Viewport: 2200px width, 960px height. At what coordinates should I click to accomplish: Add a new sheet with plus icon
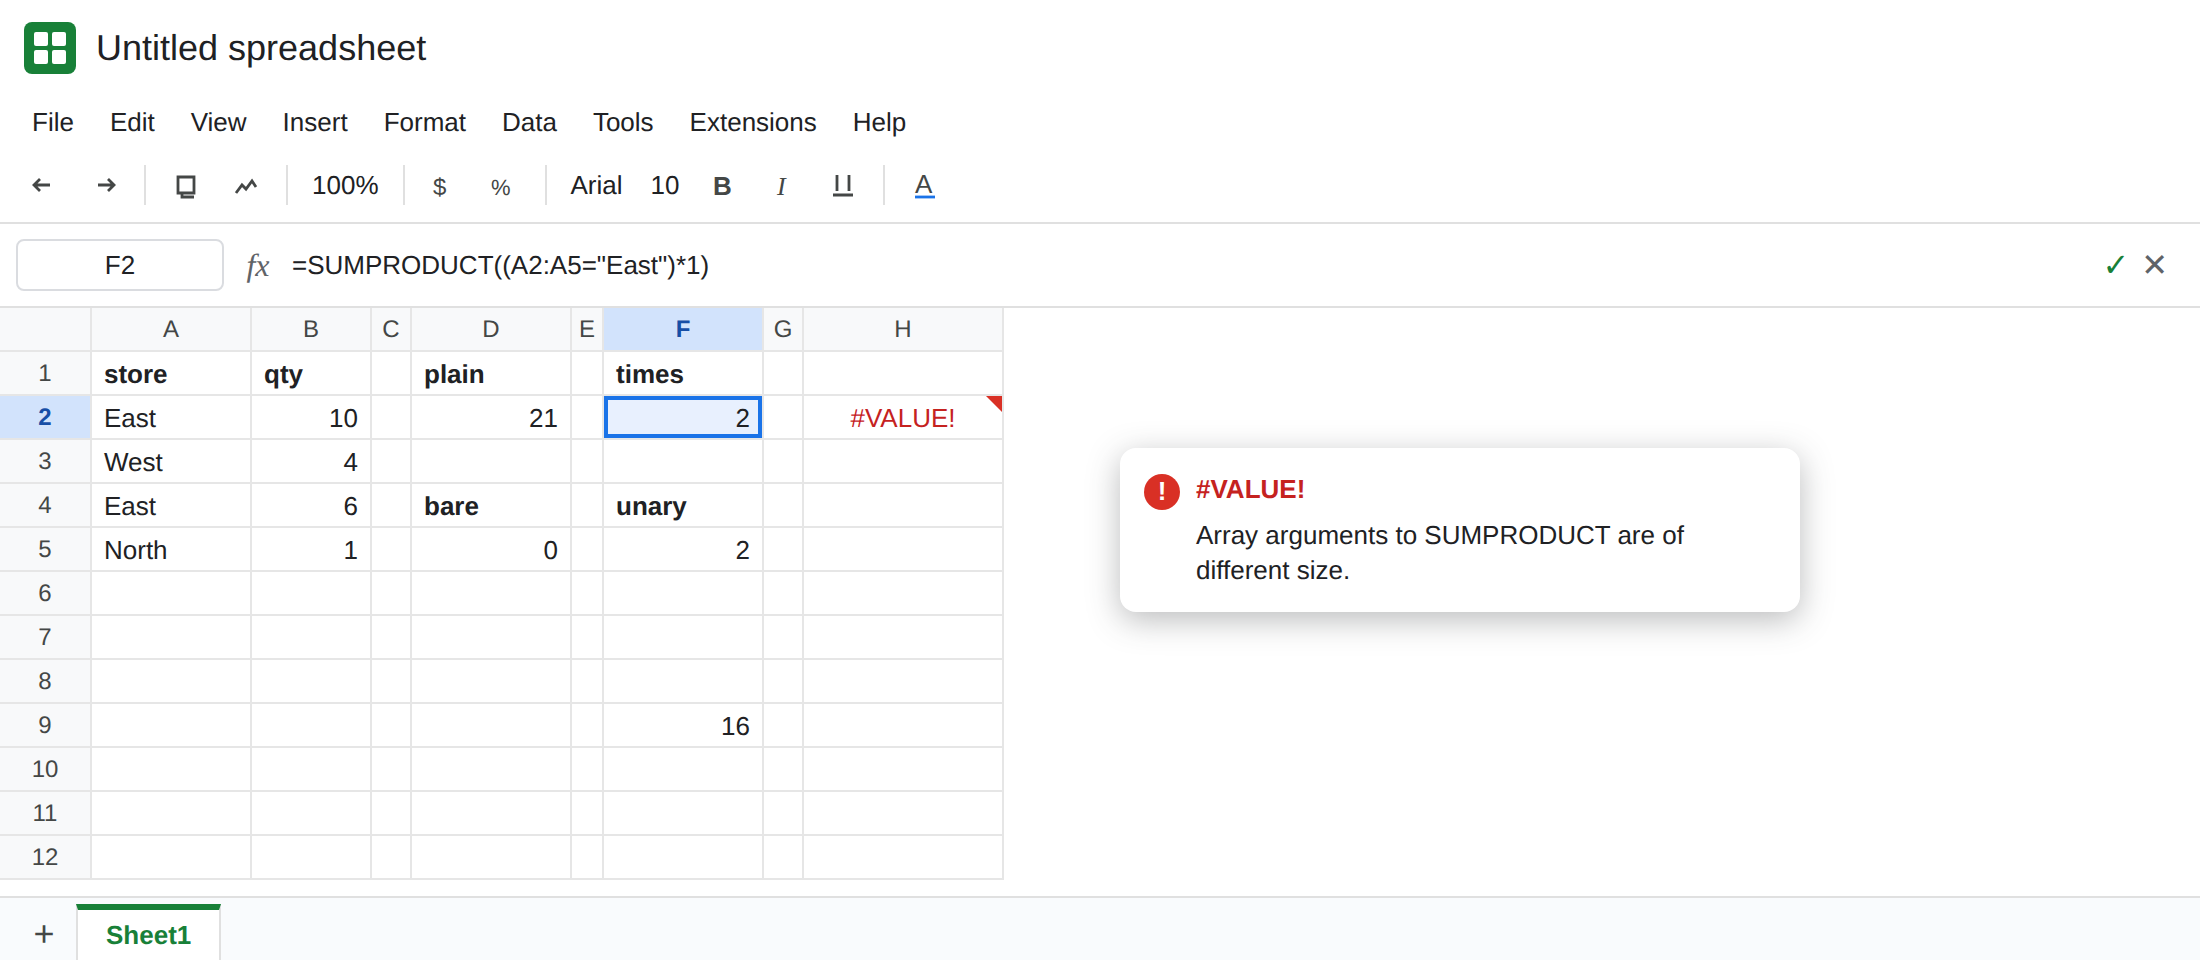tap(43, 934)
